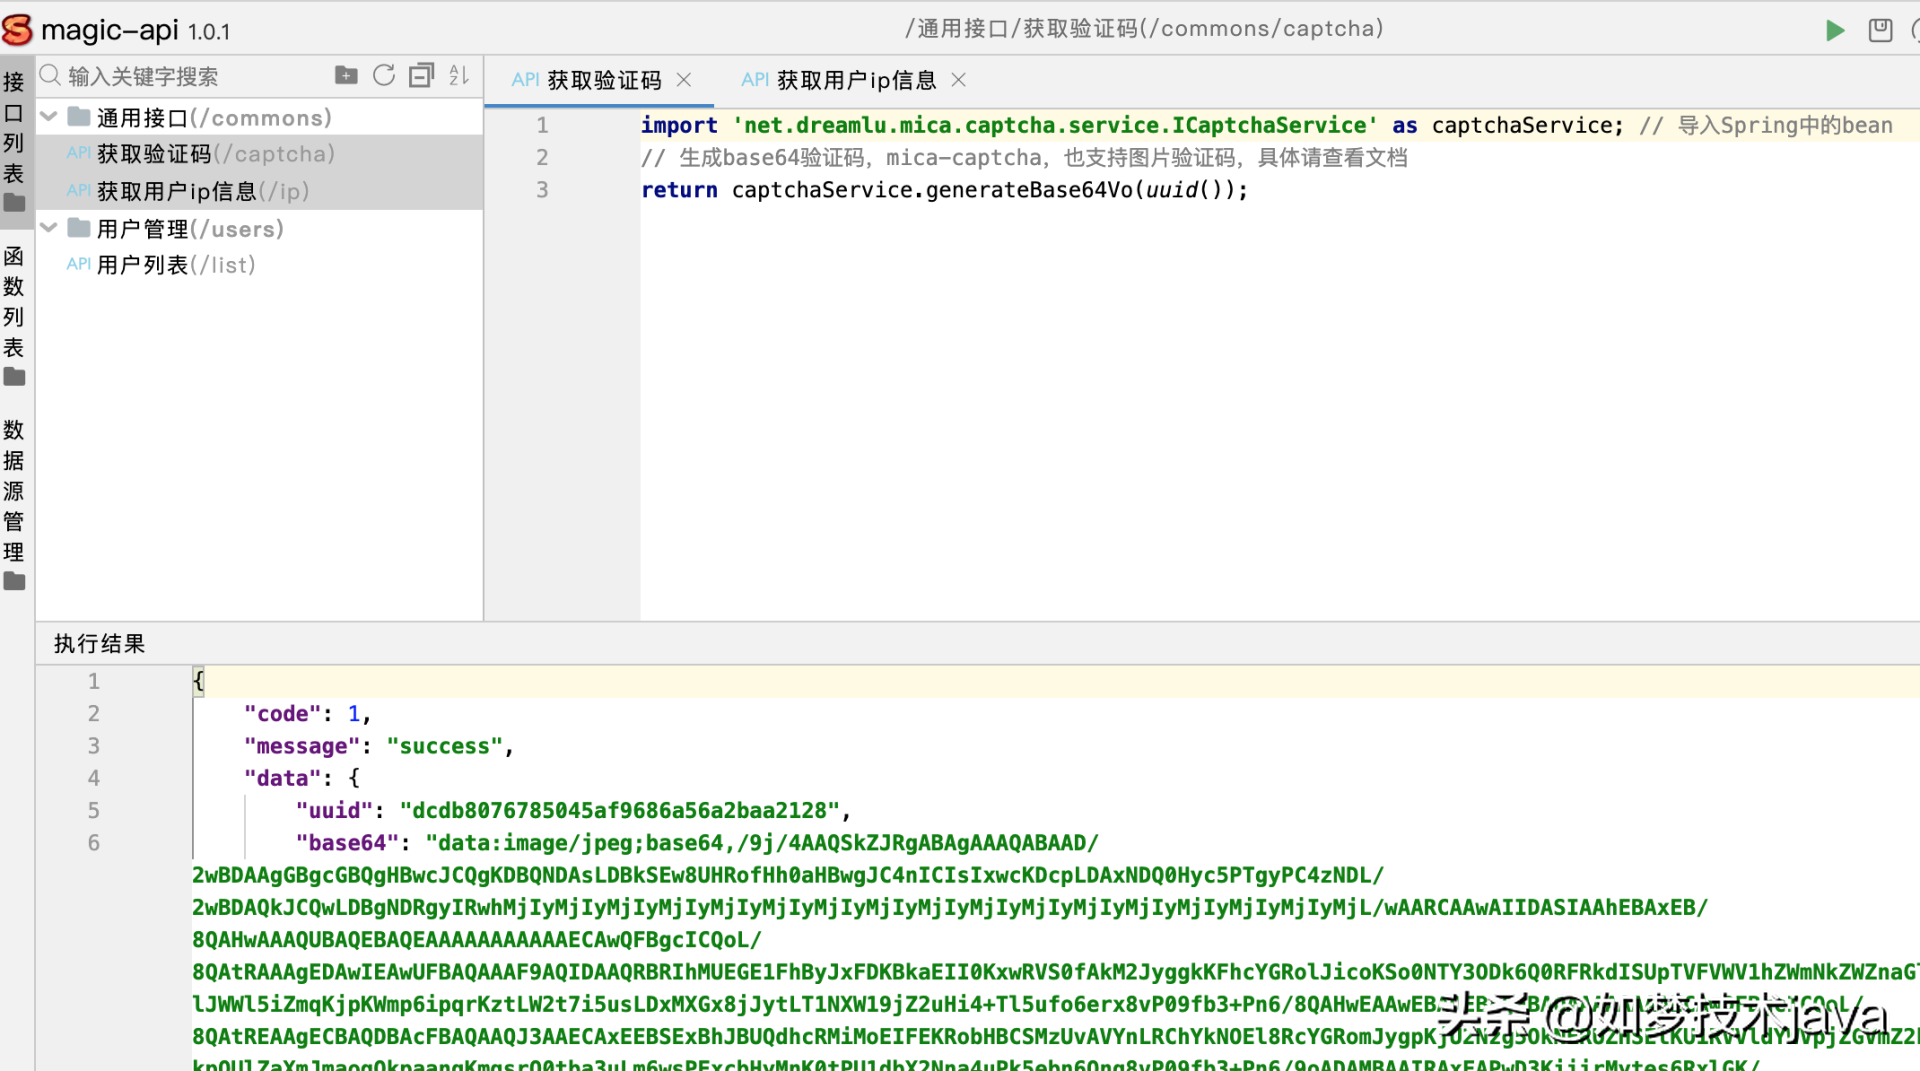Click the save (floppy disk) icon
The height and width of the screenshot is (1071, 1920).
(x=1880, y=30)
